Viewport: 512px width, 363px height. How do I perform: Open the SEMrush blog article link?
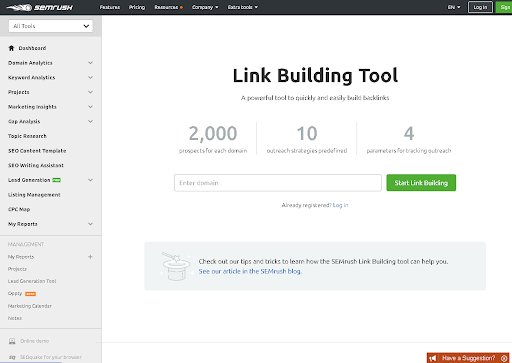coord(250,271)
